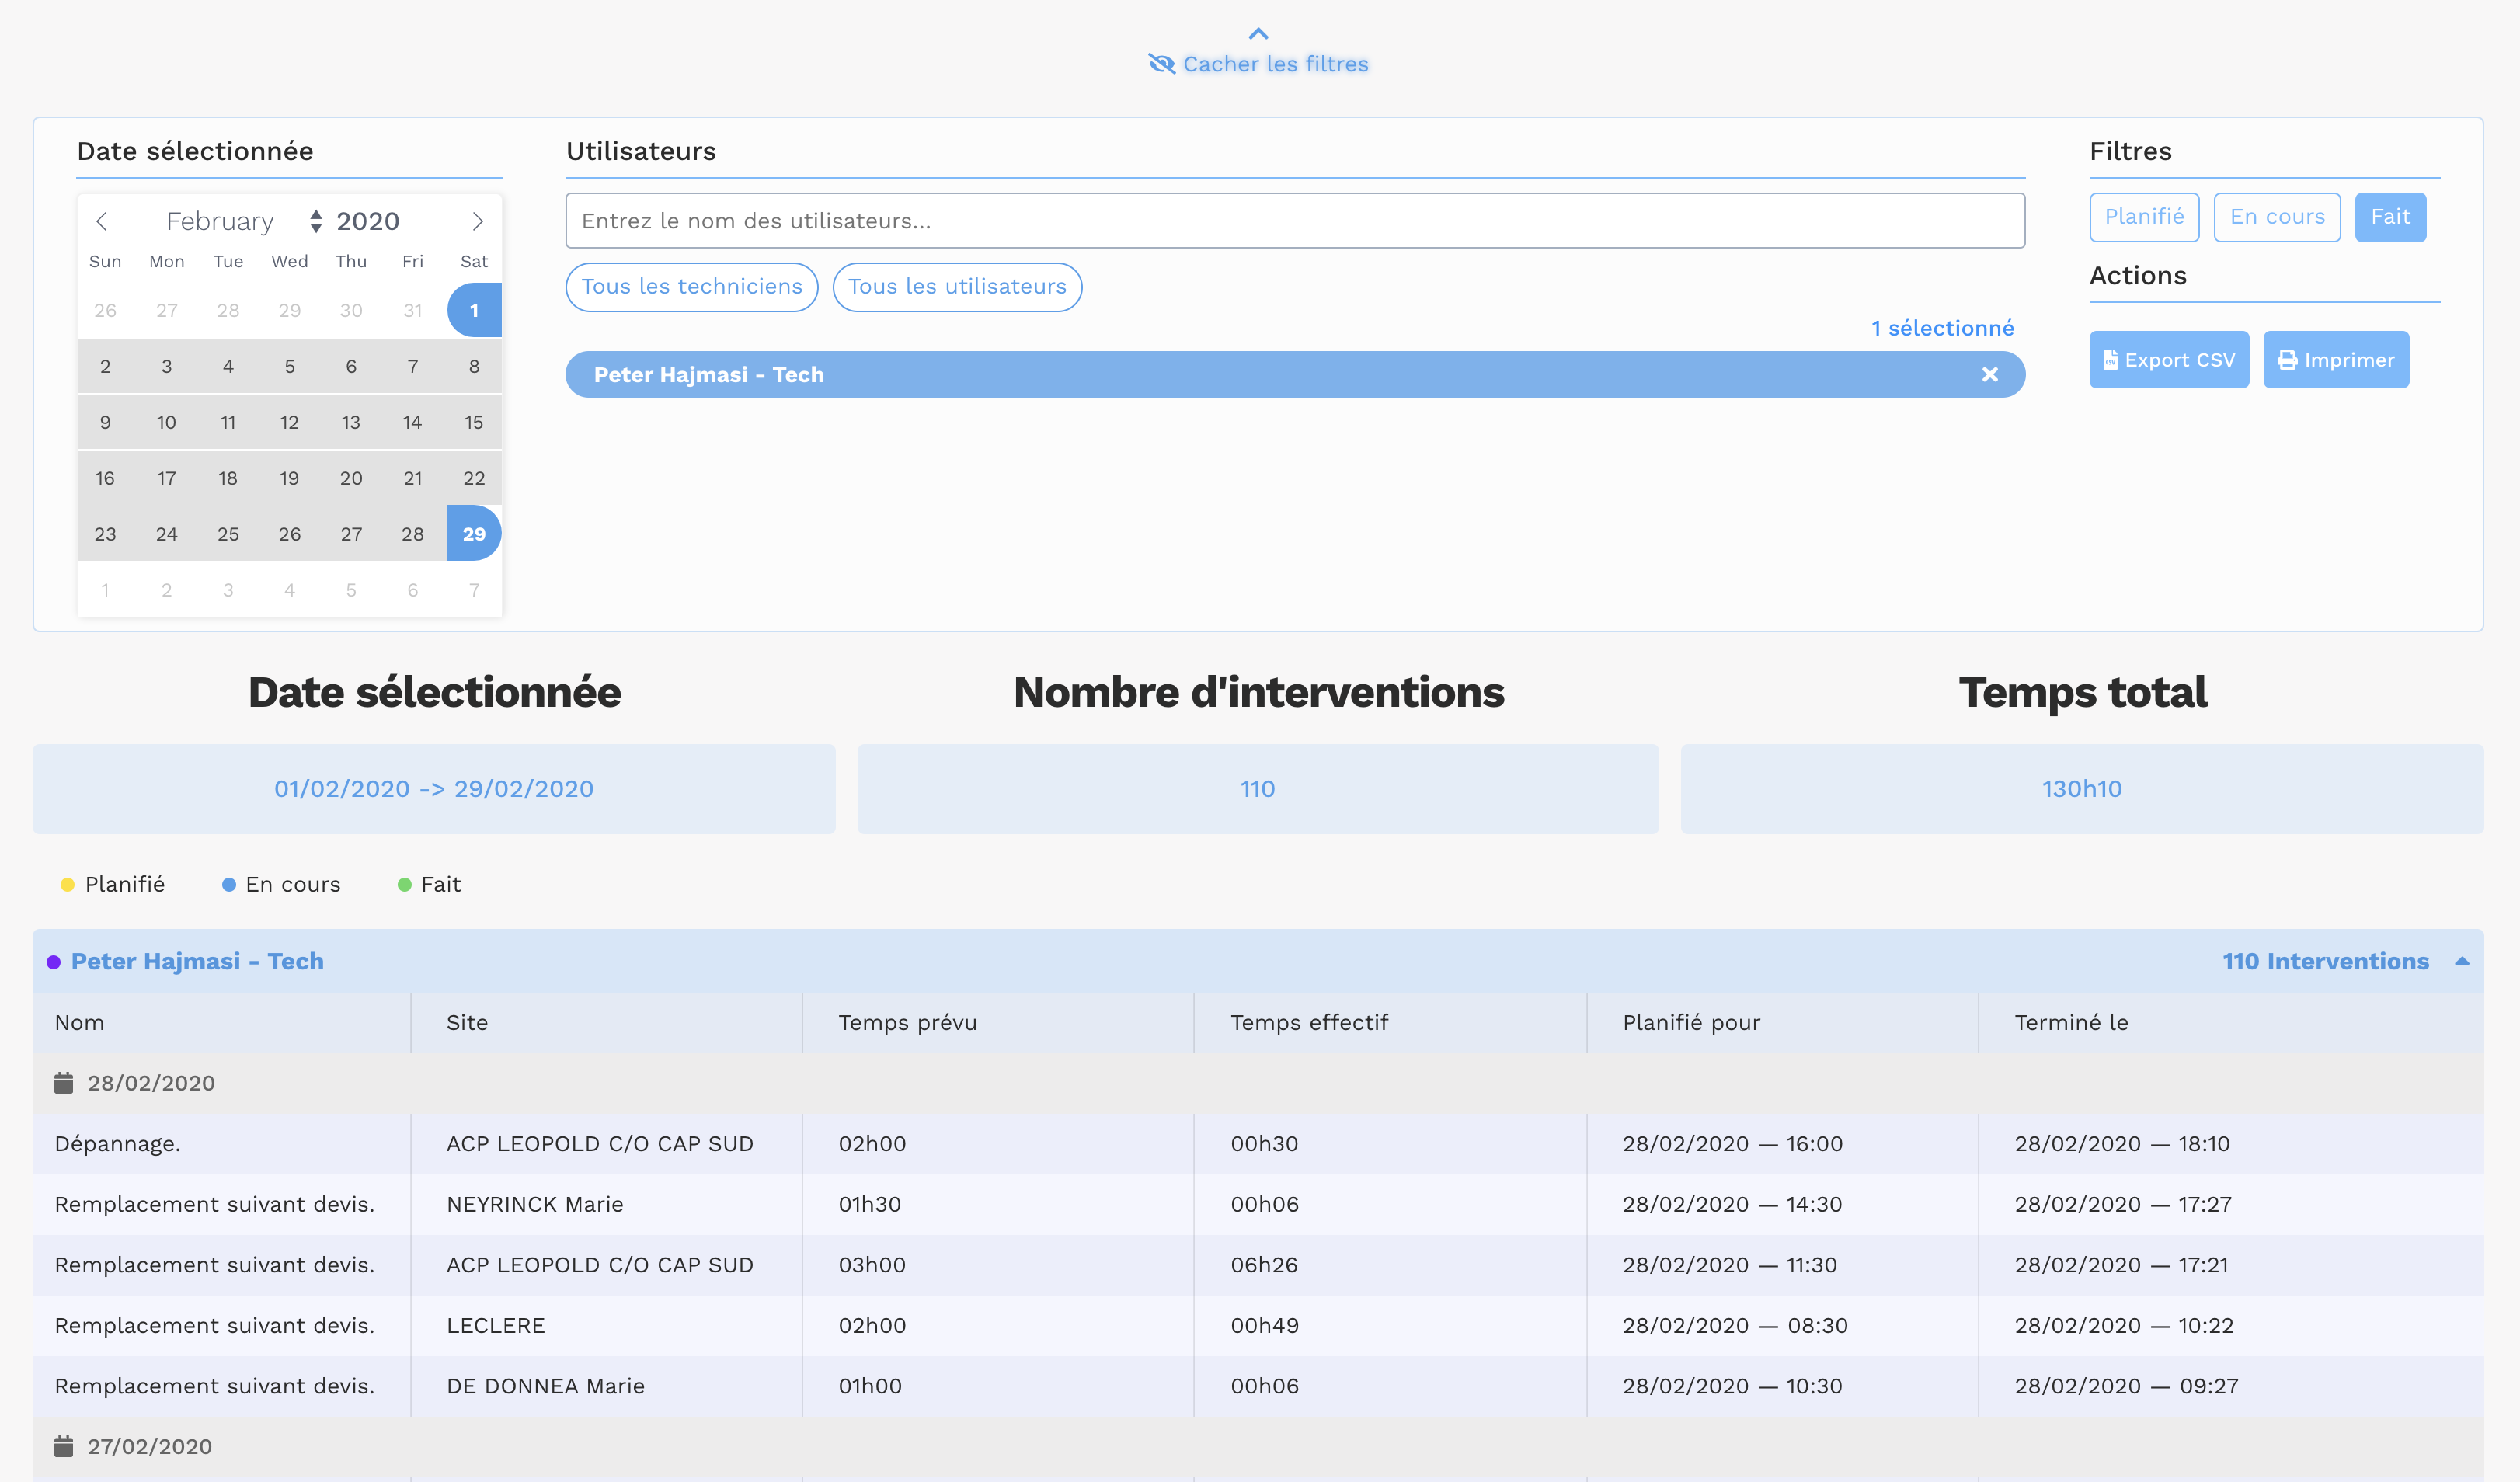Image resolution: width=2520 pixels, height=1482 pixels.
Task: Click the crossed-eye icon beside Cacher les filtres
Action: tap(1161, 64)
